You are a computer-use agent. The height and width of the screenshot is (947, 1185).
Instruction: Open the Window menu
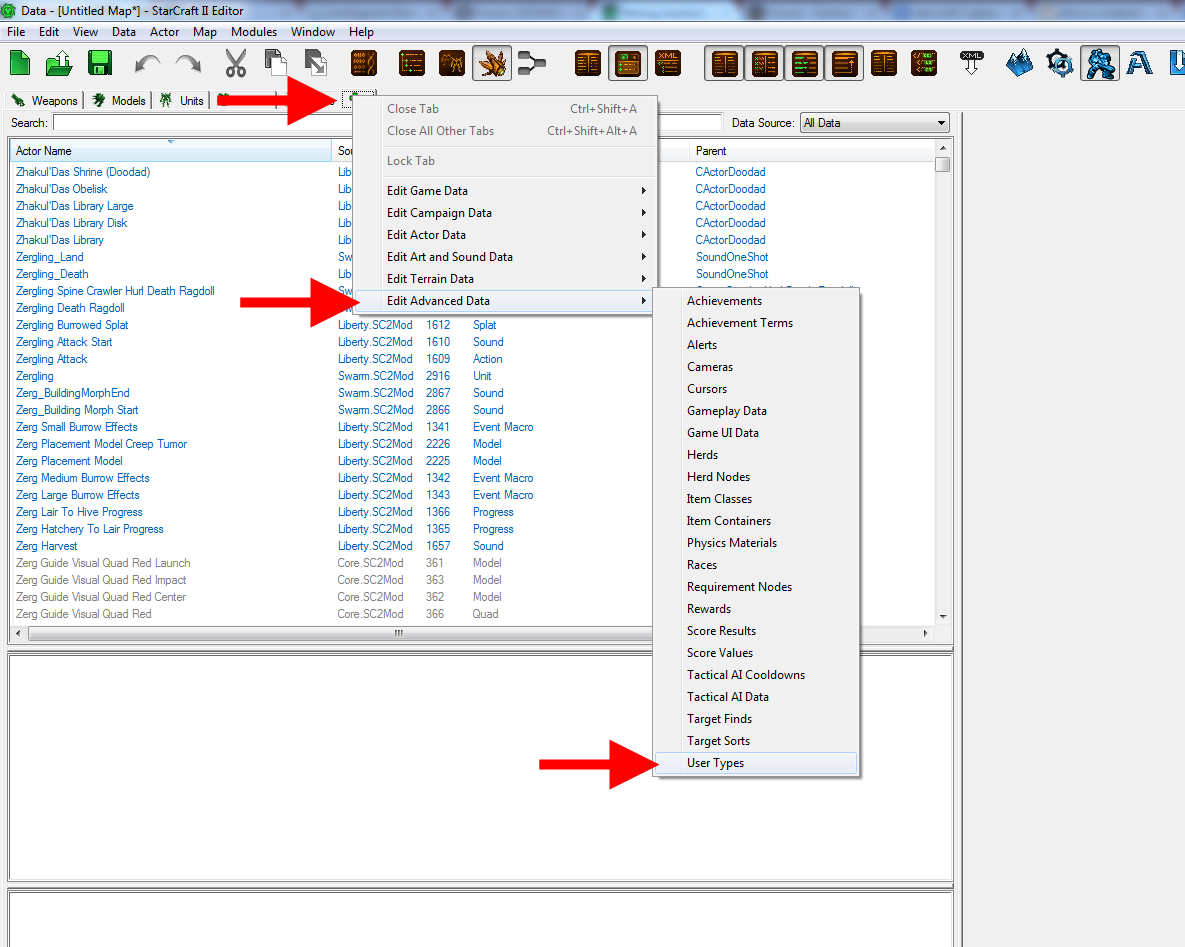(x=313, y=32)
